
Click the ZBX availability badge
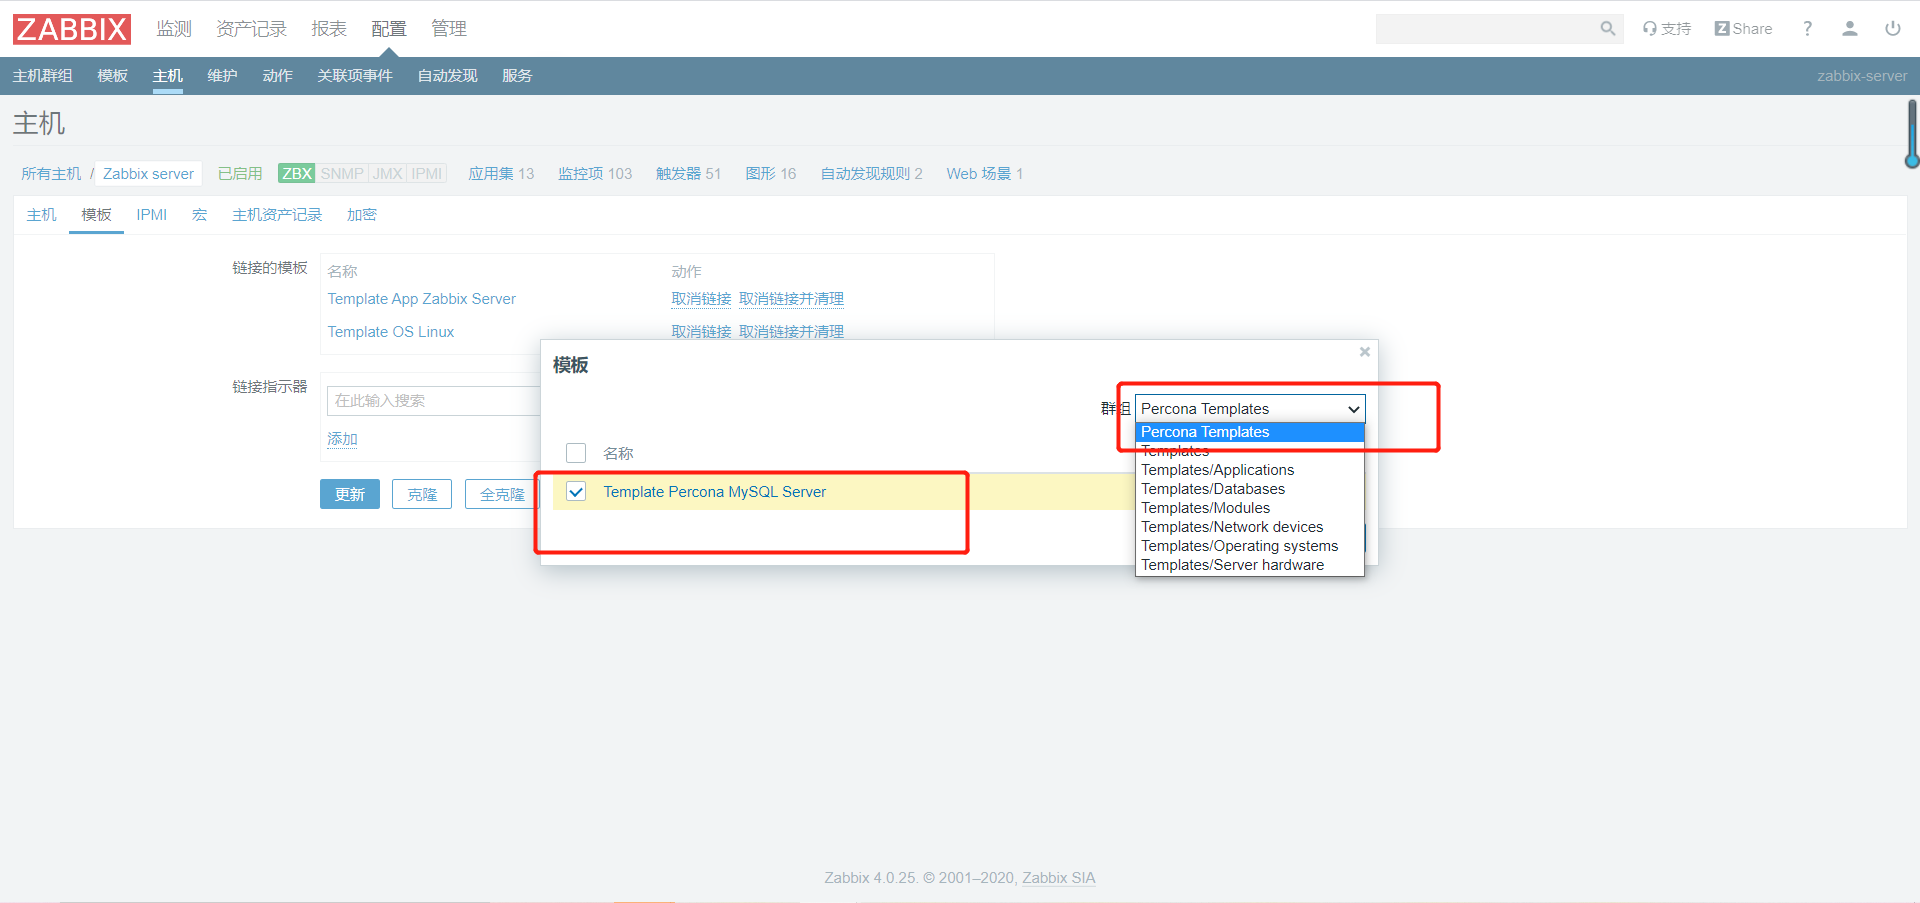coord(297,173)
